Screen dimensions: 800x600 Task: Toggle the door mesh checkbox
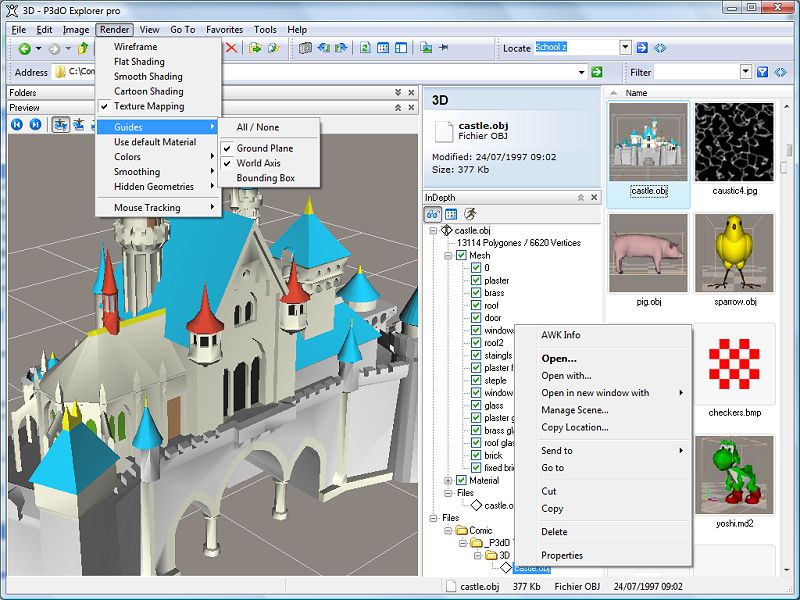click(x=476, y=317)
